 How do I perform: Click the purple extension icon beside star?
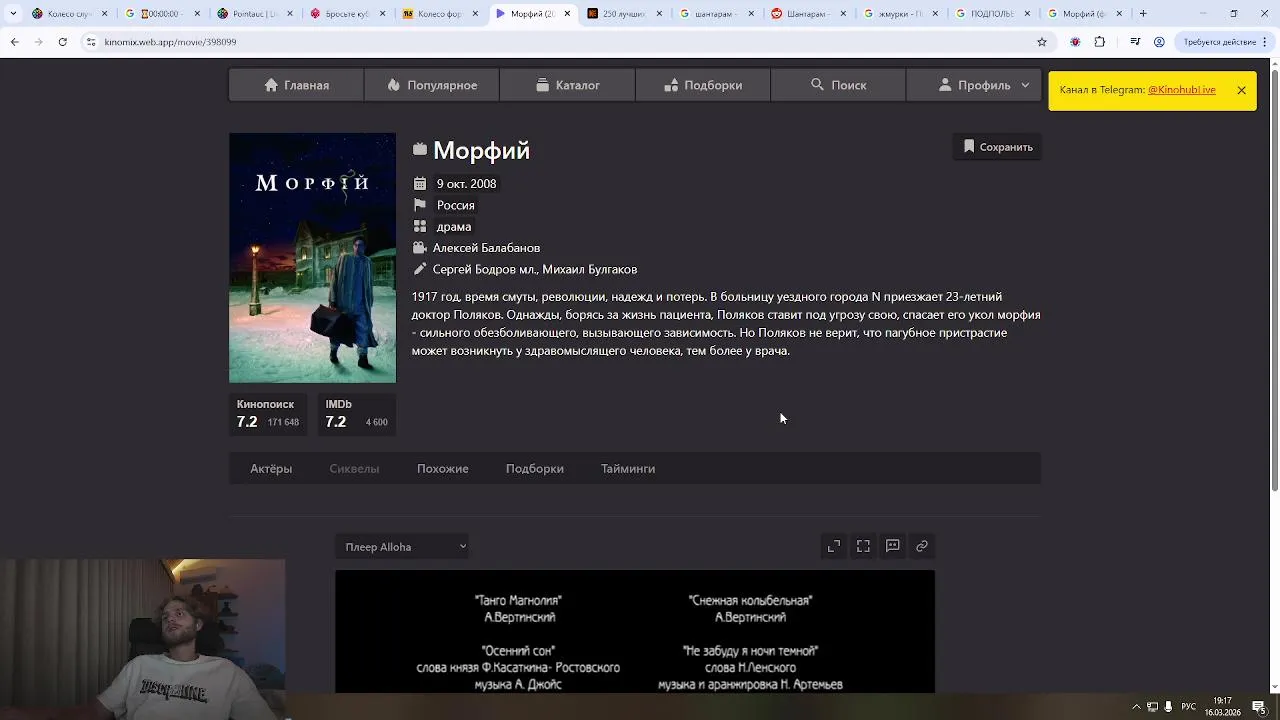pos(1075,42)
